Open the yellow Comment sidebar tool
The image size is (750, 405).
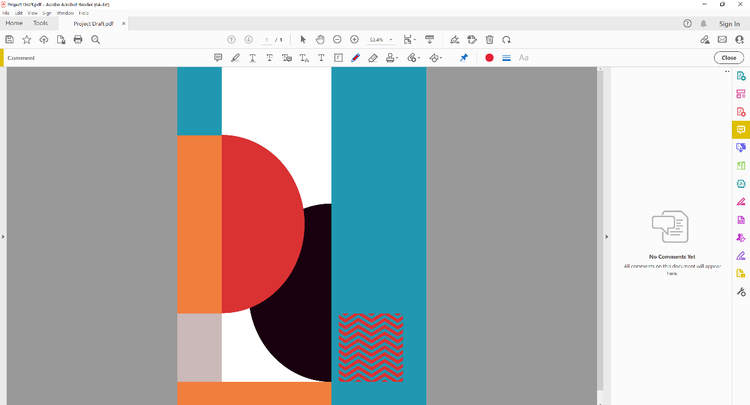pos(741,130)
